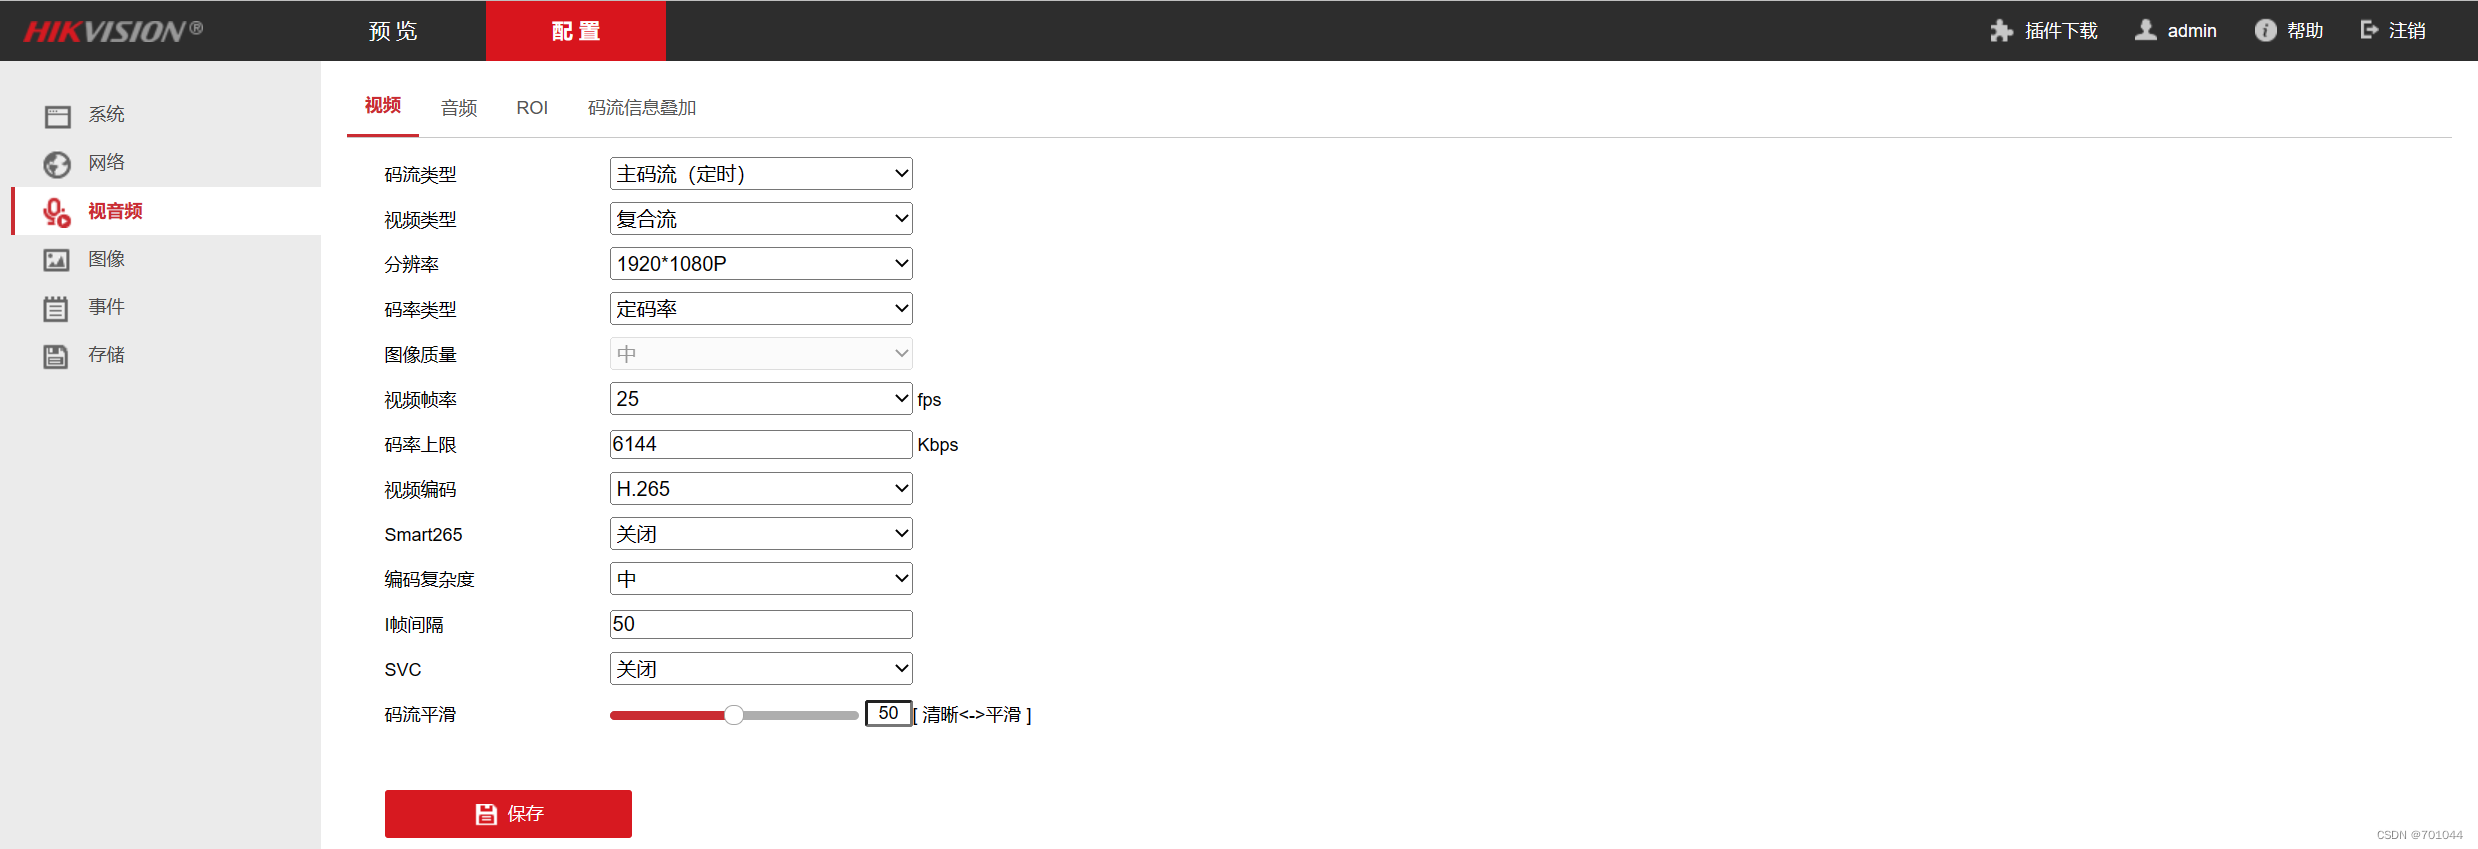Open the 编码复杂度 complexity dropdown
The height and width of the screenshot is (849, 2478).
click(x=761, y=579)
